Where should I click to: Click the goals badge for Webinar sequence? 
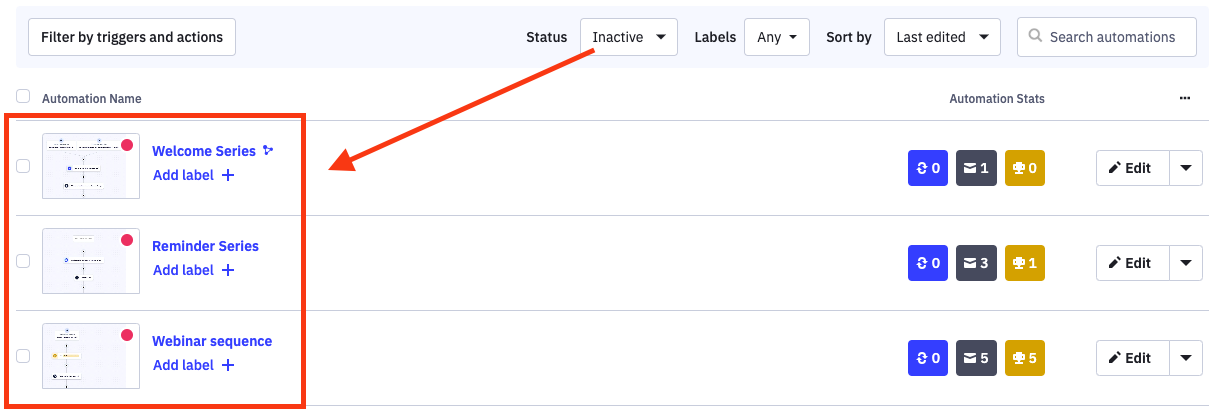(1024, 358)
